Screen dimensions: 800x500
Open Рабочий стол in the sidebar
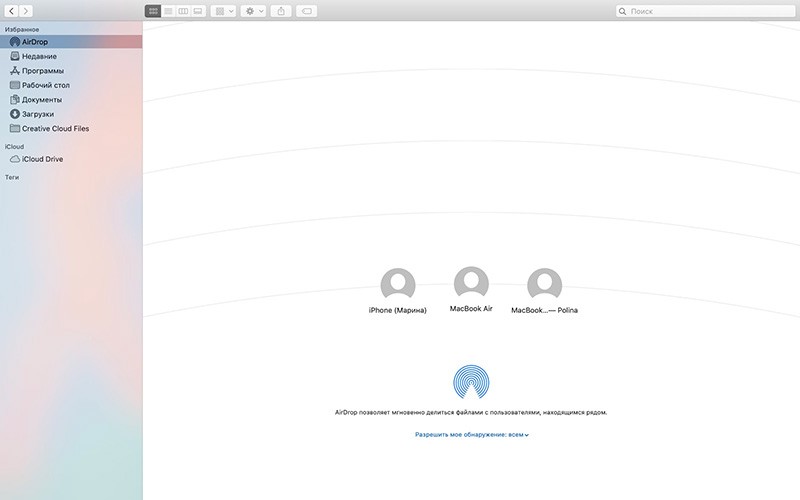pos(71,85)
